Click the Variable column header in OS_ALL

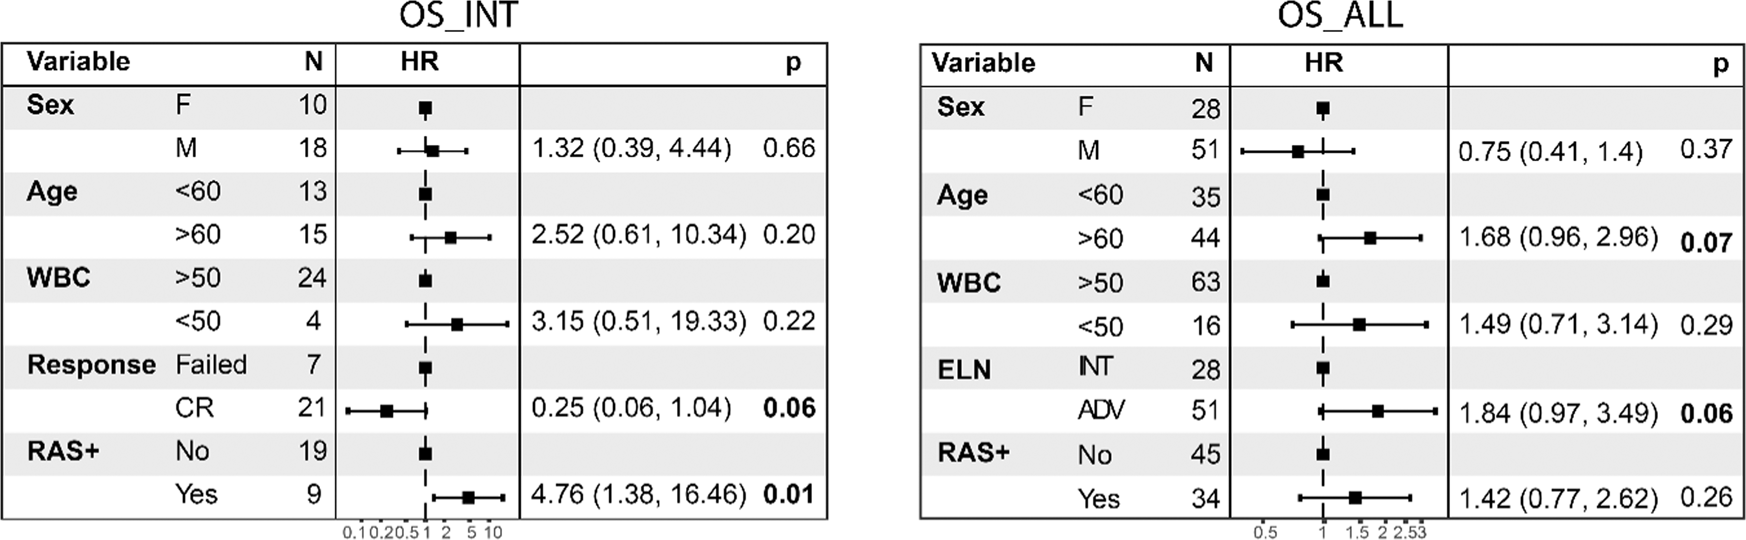tap(983, 63)
